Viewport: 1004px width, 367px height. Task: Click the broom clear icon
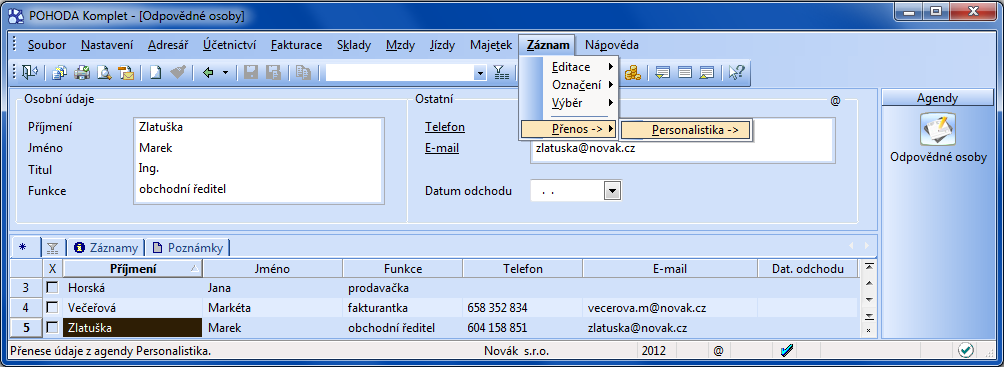tap(177, 72)
